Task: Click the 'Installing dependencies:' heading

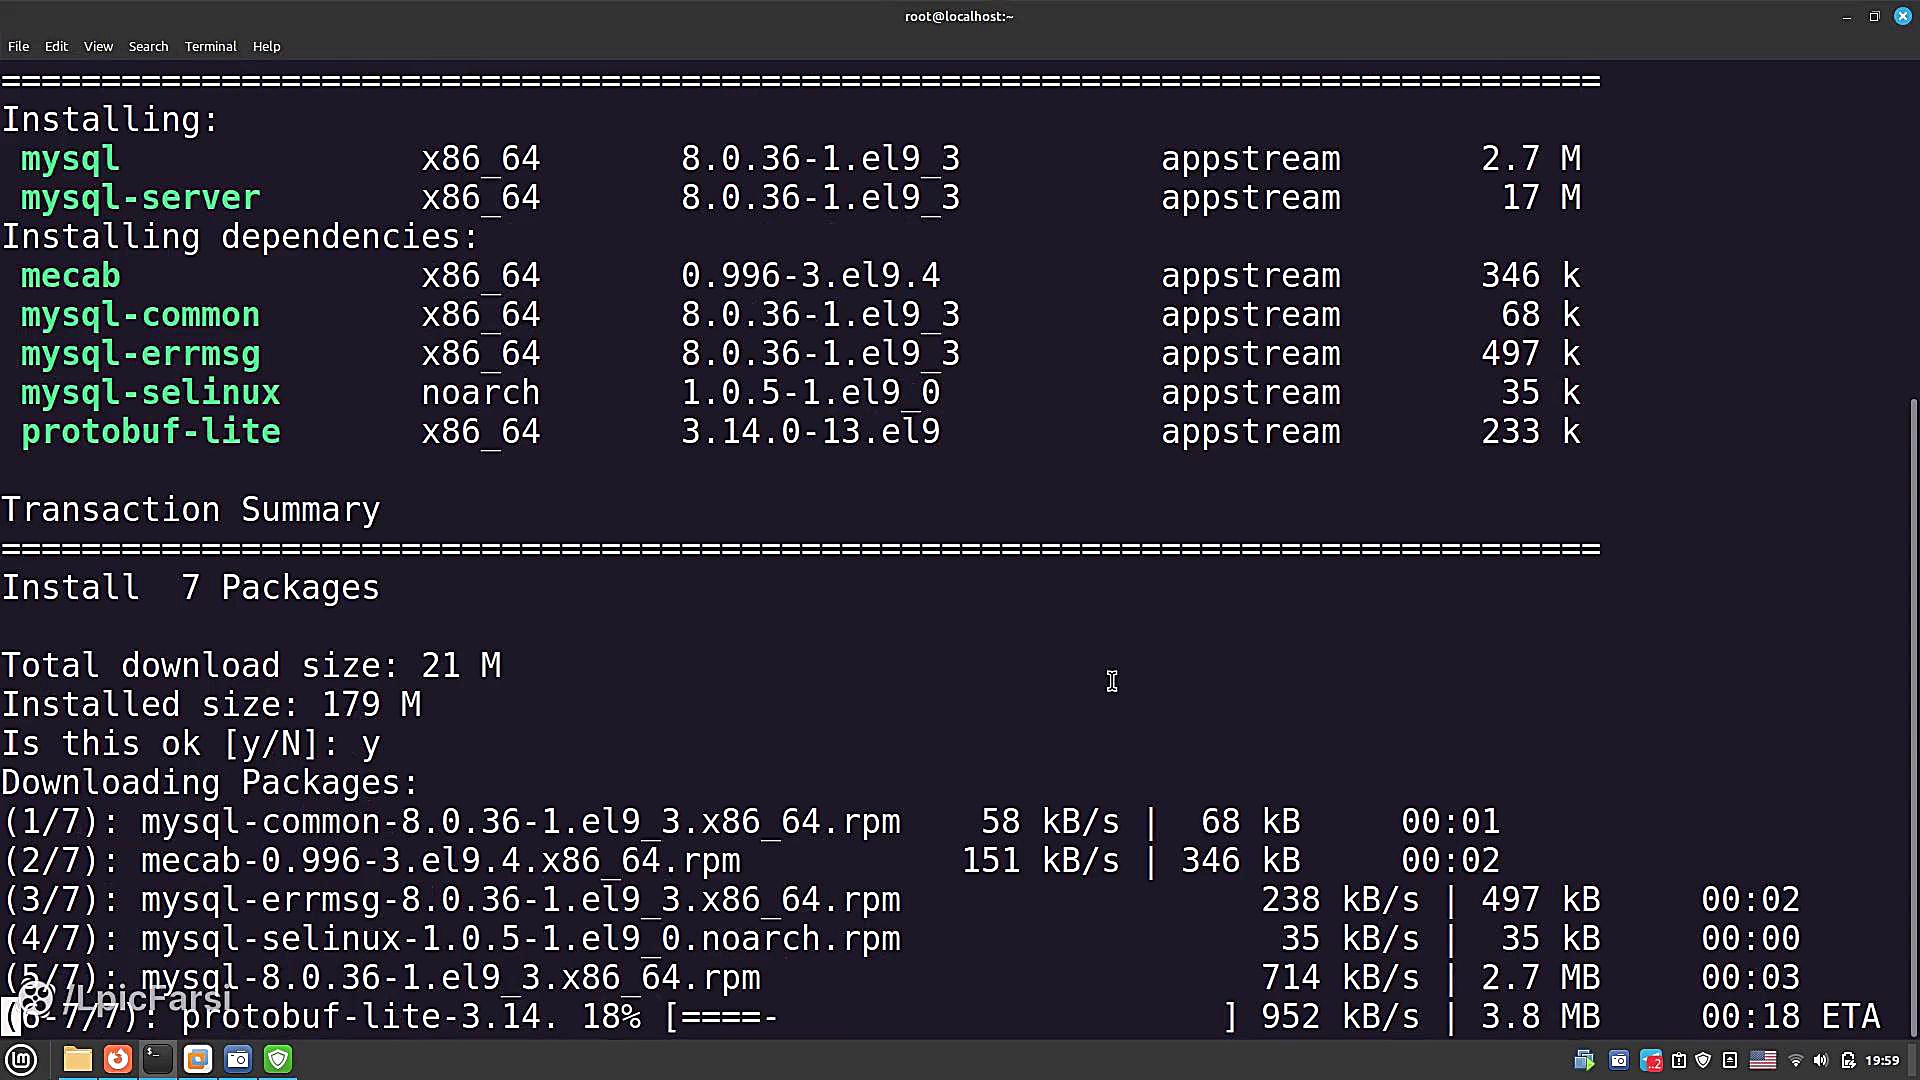Action: 240,237
